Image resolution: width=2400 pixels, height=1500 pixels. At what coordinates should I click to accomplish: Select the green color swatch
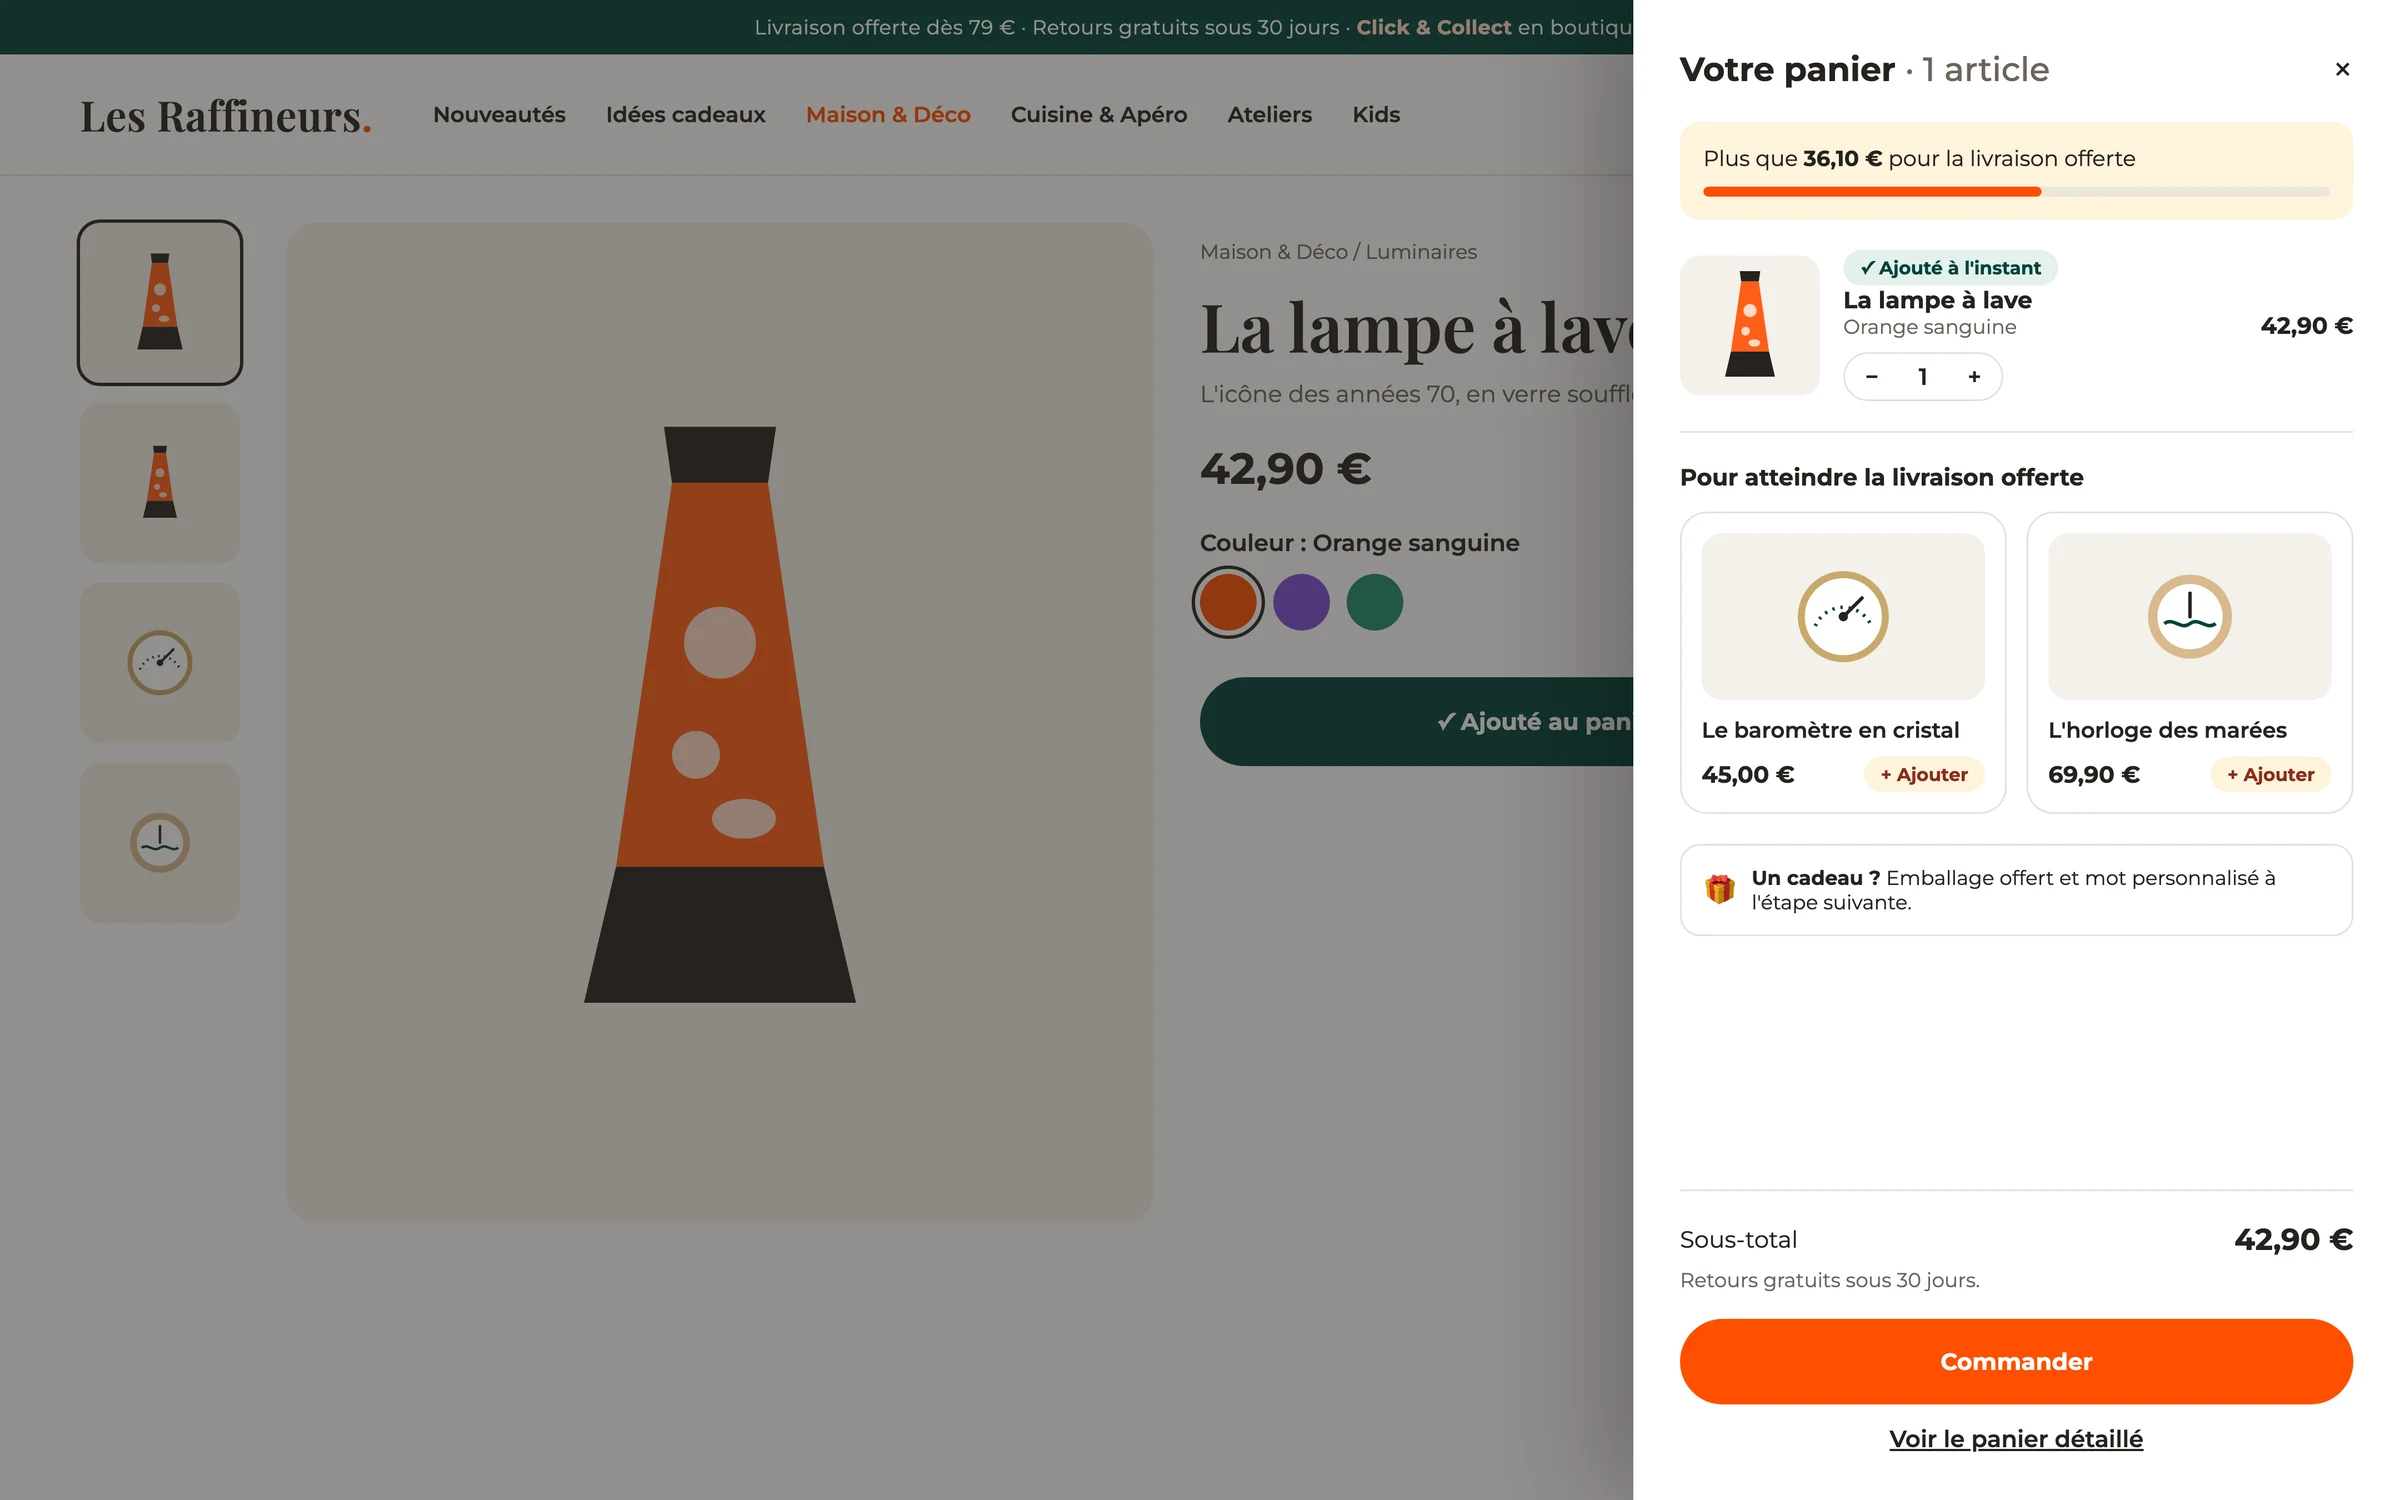1375,602
